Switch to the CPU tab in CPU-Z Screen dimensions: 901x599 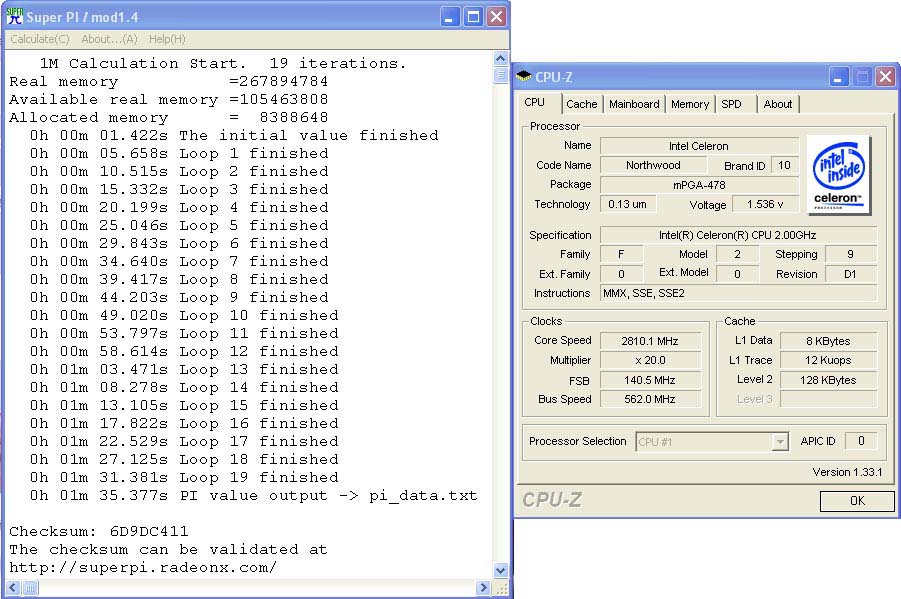(x=535, y=102)
